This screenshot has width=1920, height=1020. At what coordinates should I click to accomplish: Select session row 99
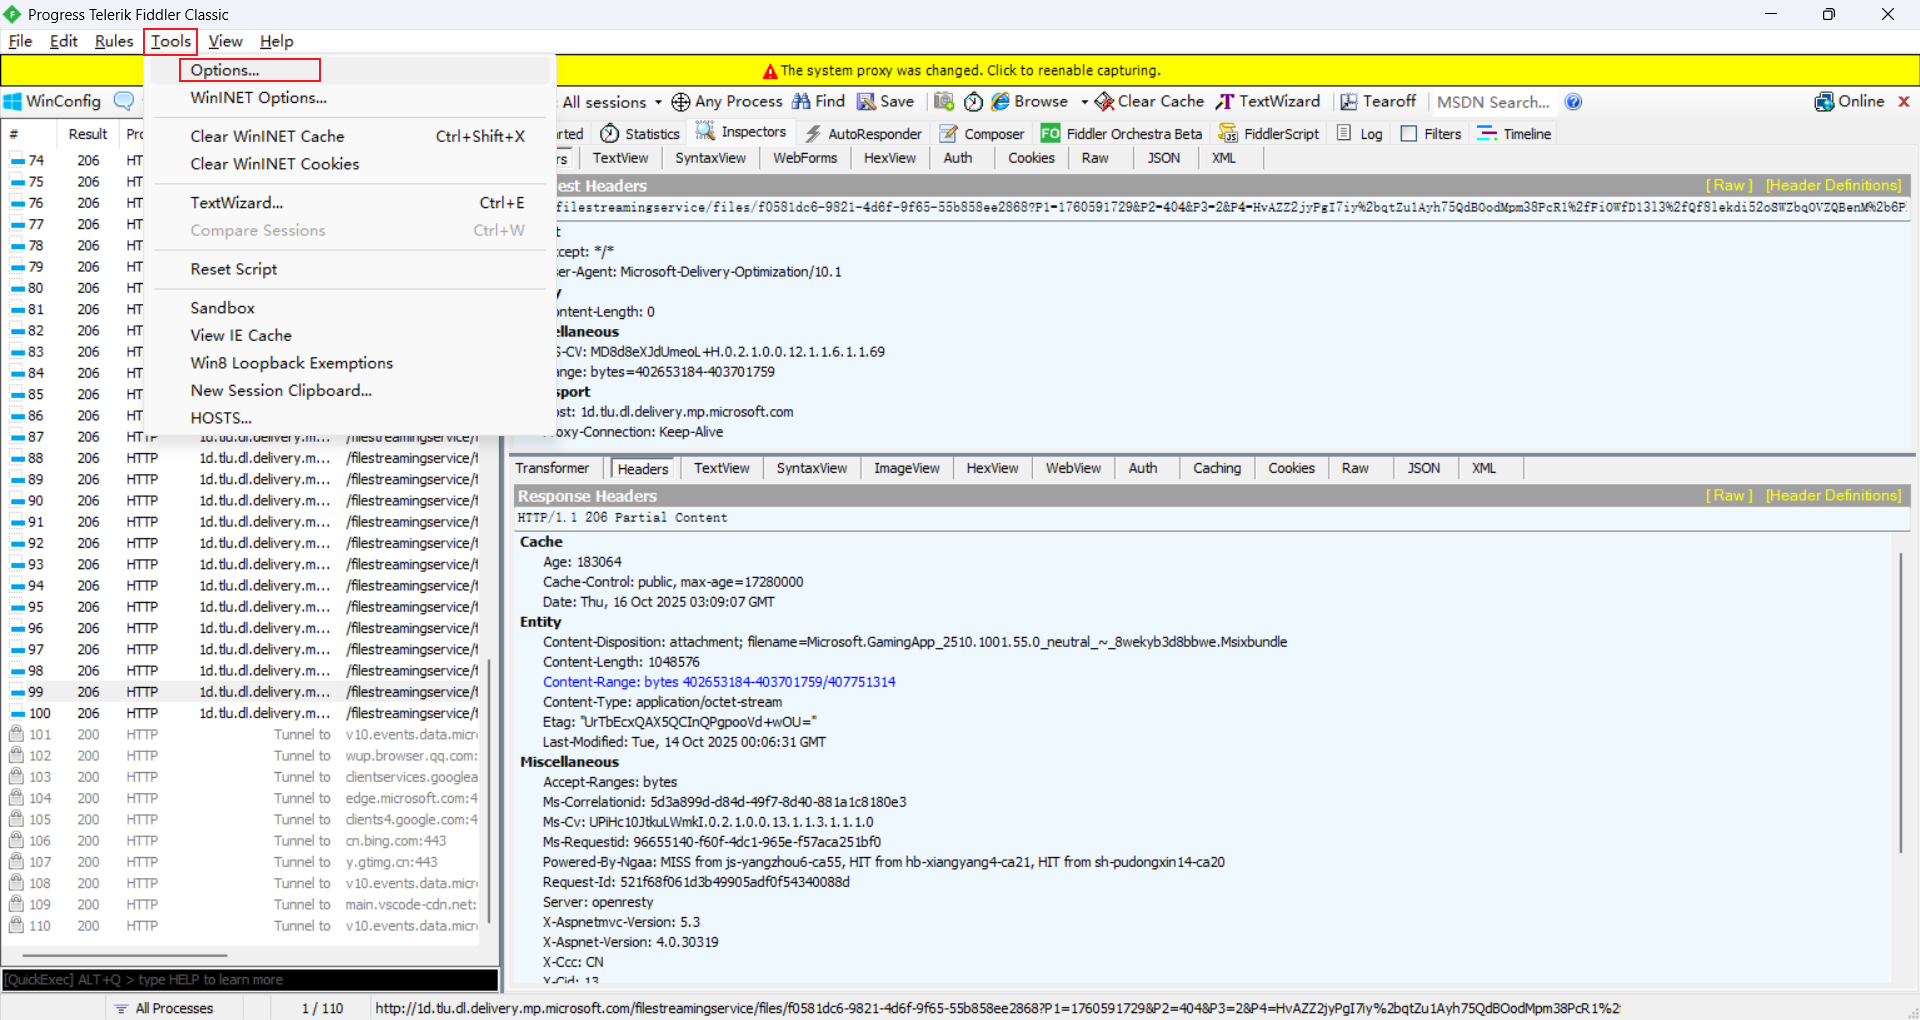pos(242,692)
